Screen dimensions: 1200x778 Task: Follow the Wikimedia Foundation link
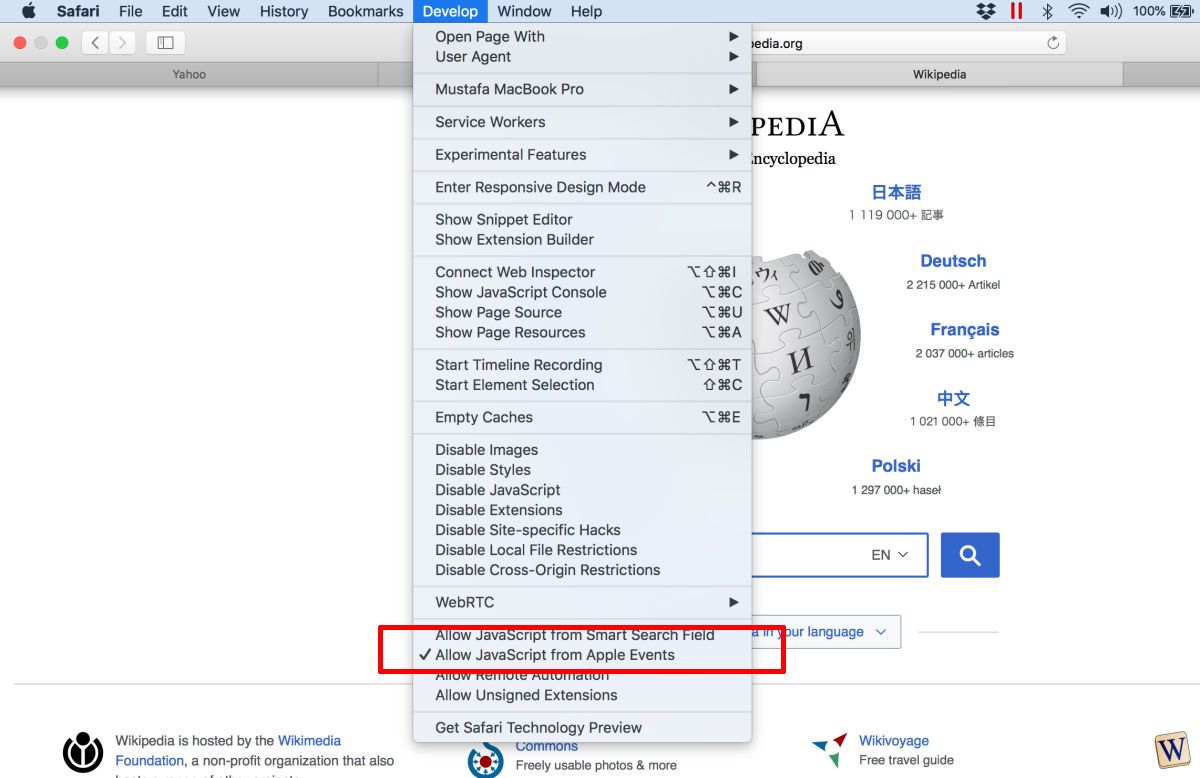(x=228, y=751)
